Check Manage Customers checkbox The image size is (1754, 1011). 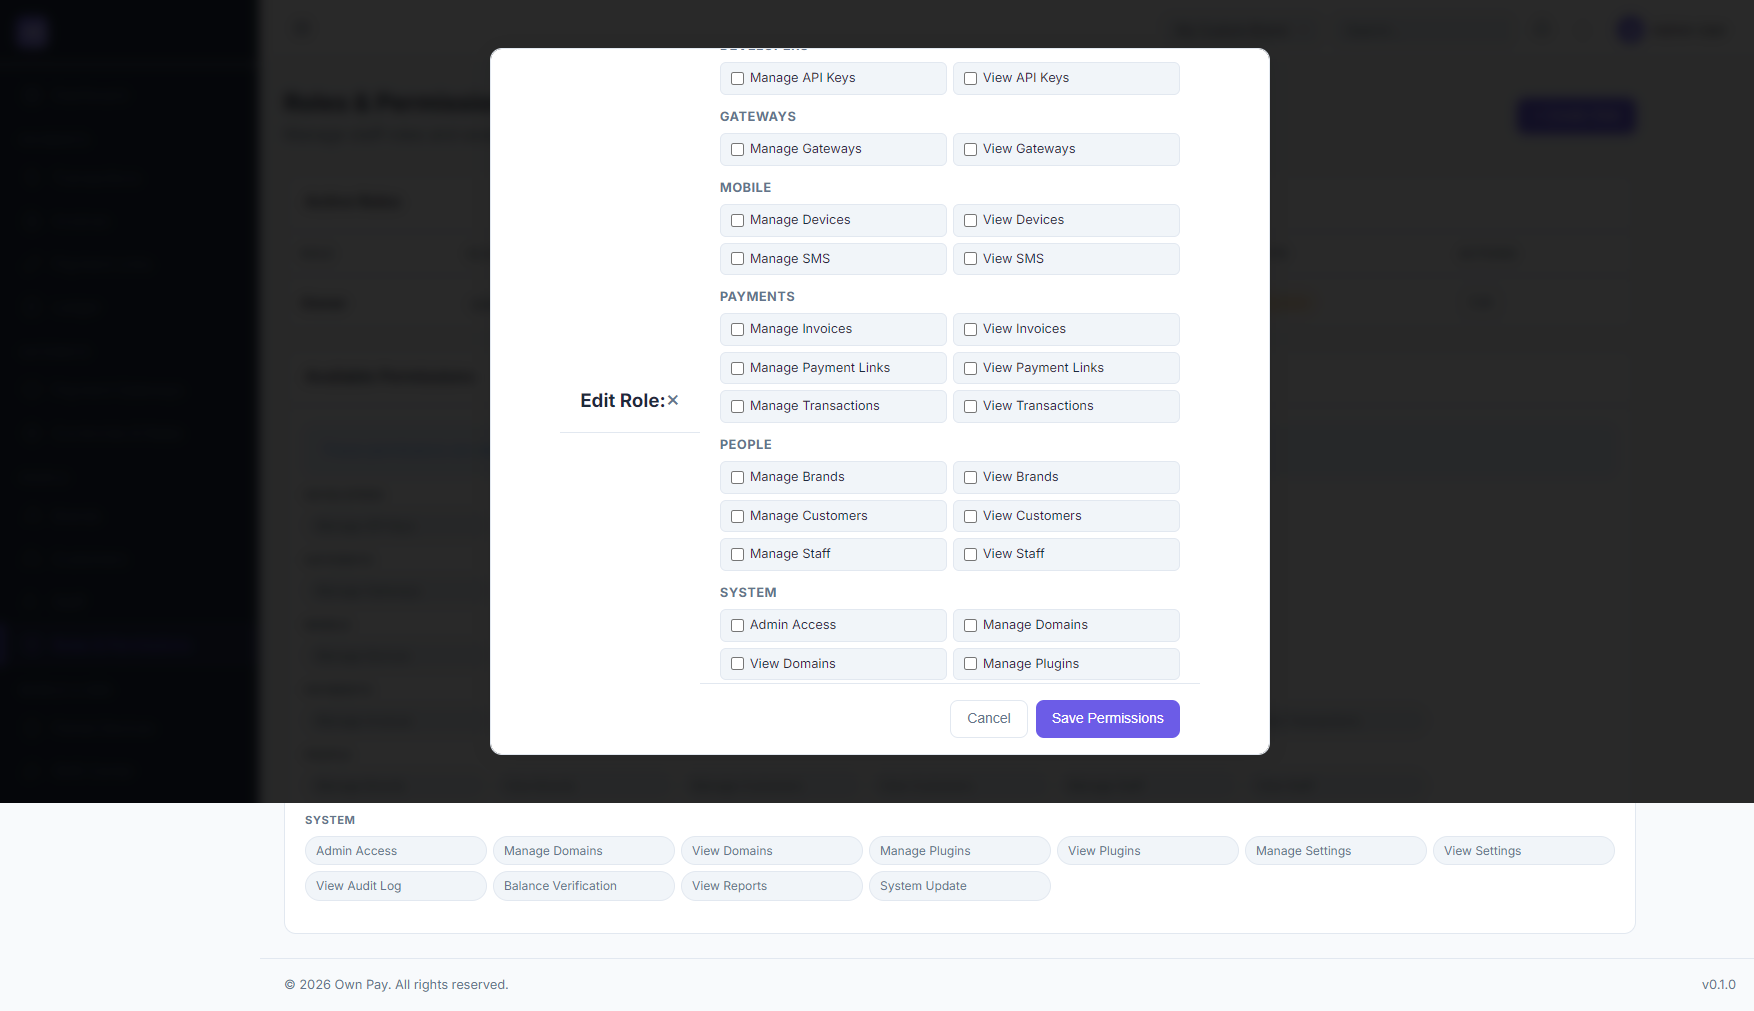pyautogui.click(x=737, y=516)
